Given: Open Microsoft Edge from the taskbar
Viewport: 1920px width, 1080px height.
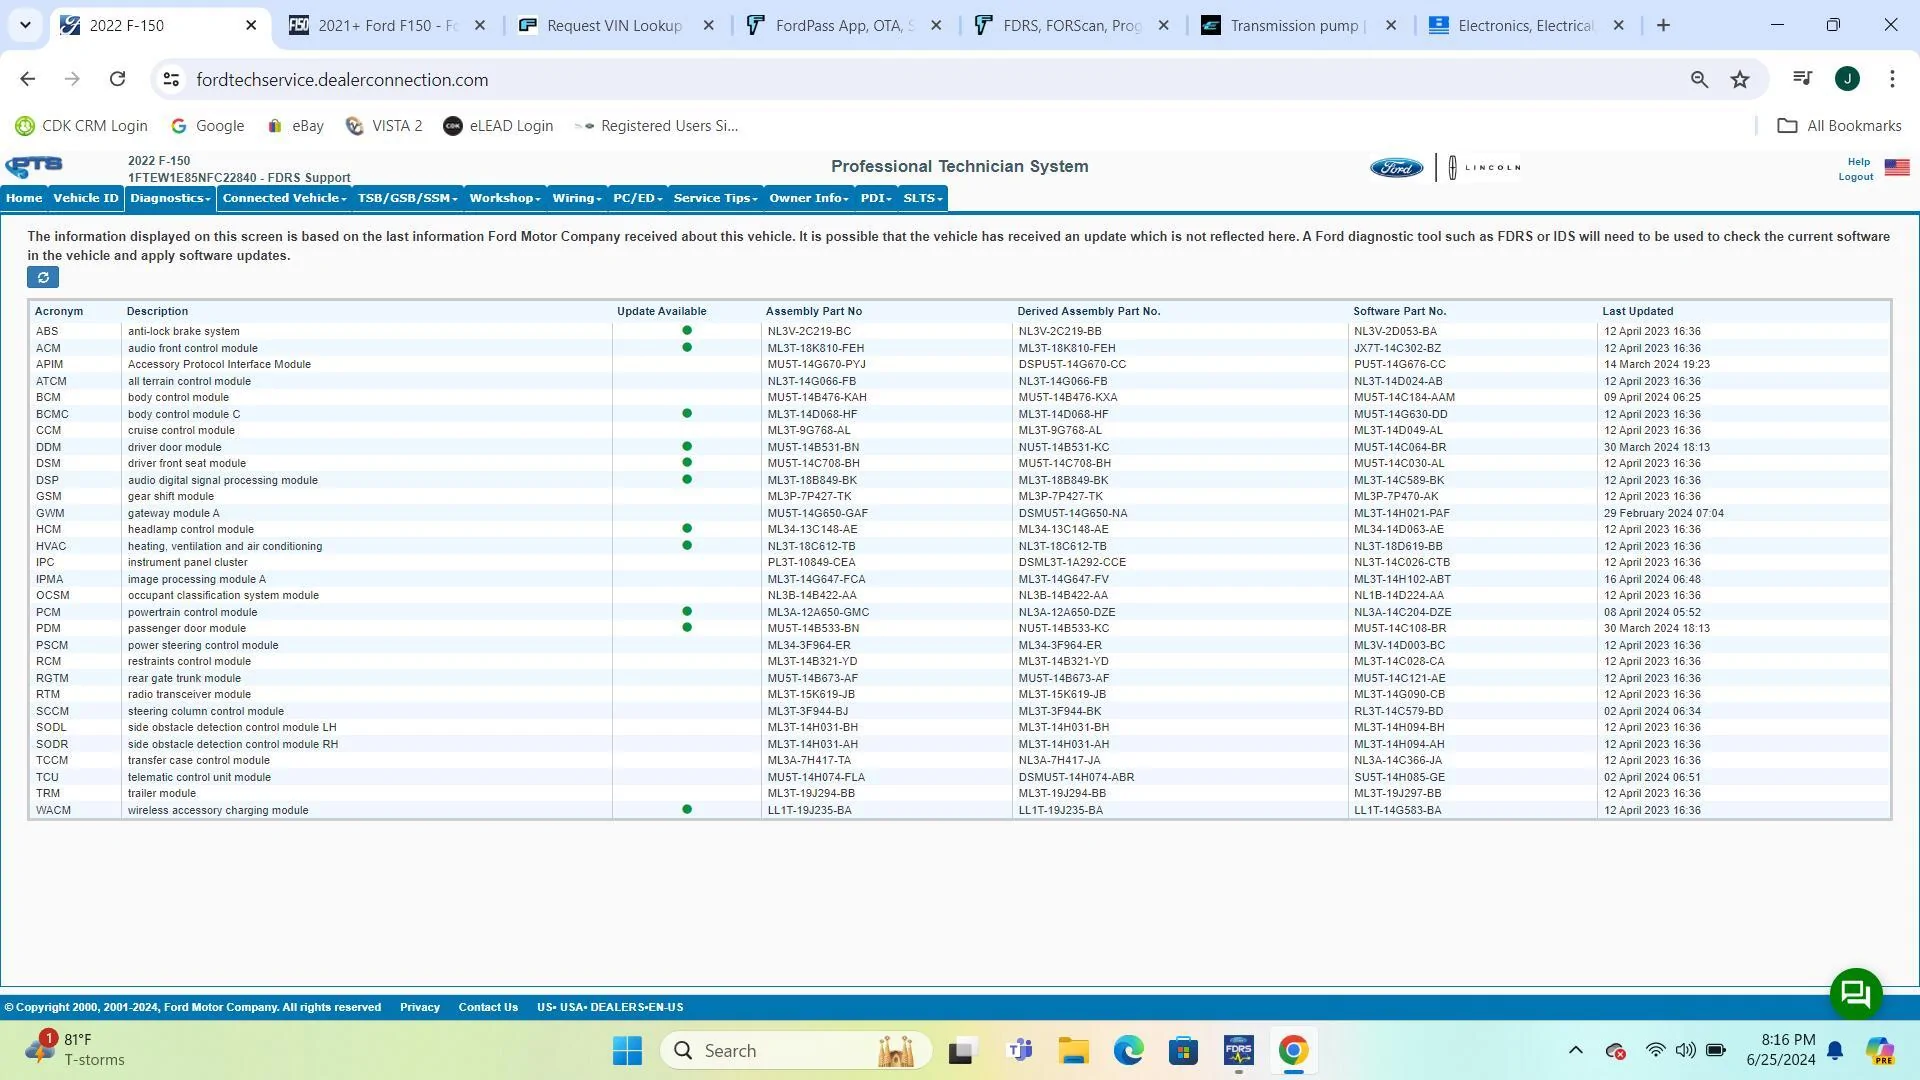Looking at the screenshot, I should click(1128, 1051).
